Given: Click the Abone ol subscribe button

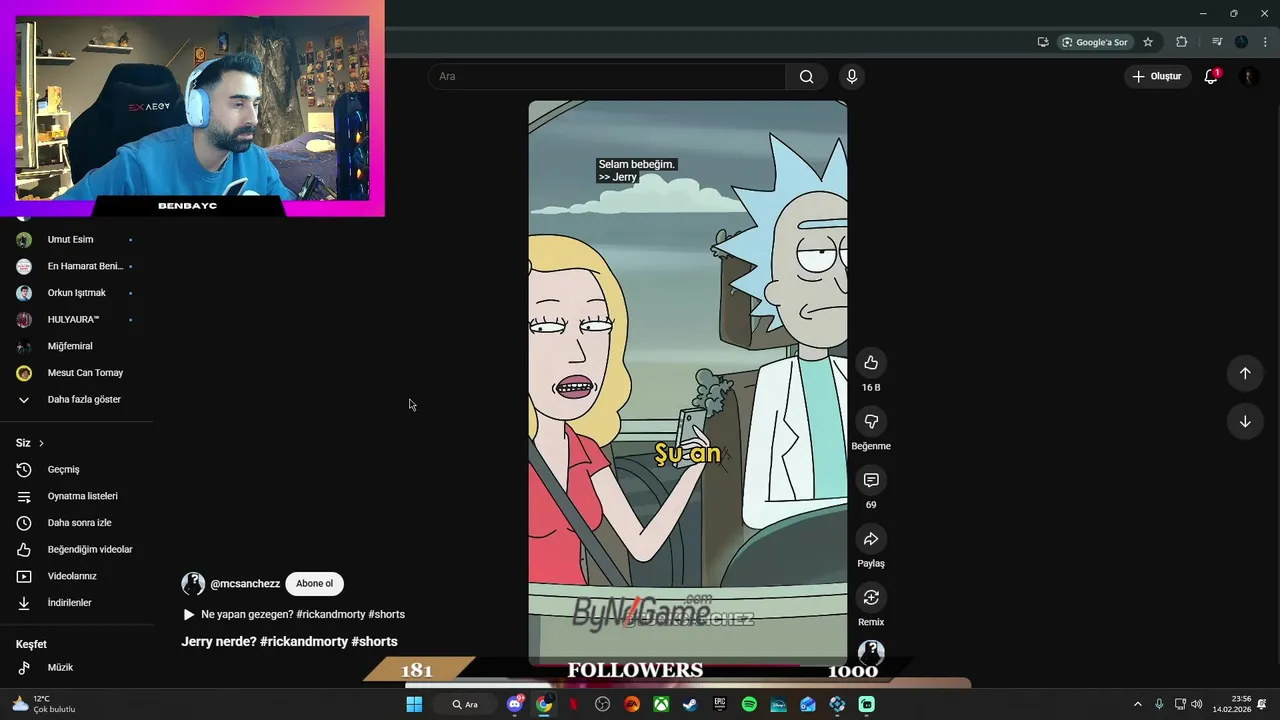Looking at the screenshot, I should click(314, 584).
